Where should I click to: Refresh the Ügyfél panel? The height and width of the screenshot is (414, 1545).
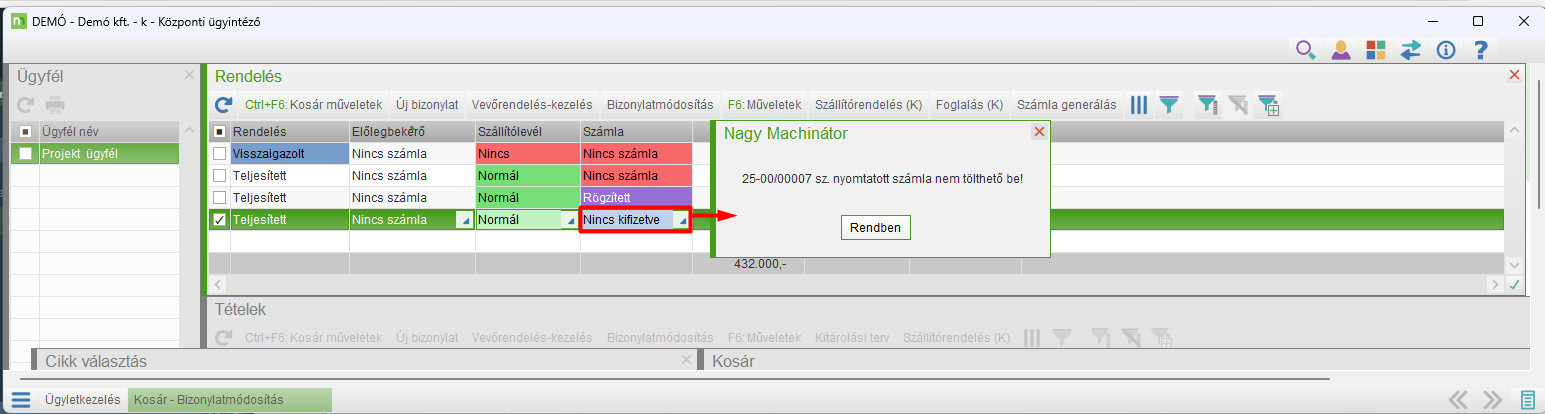[x=26, y=103]
